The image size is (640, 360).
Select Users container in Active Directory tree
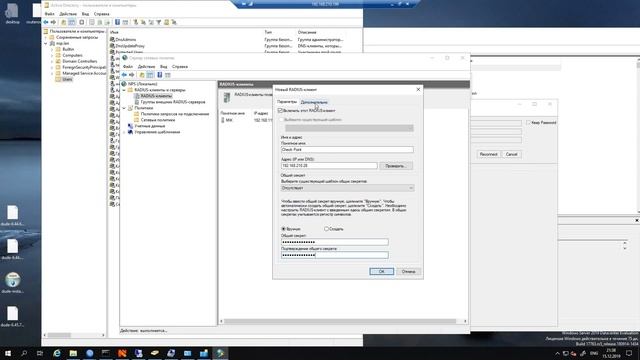[x=67, y=79]
